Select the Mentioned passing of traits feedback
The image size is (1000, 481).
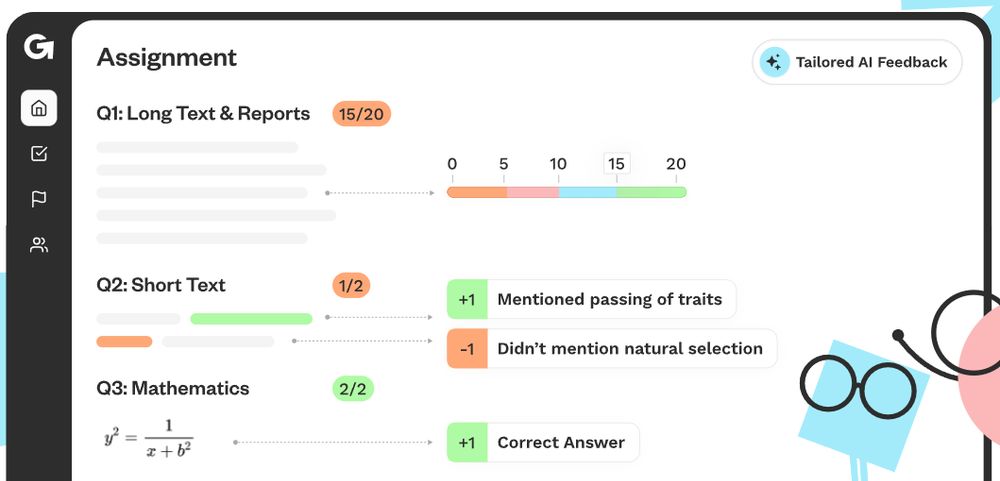coord(591,299)
